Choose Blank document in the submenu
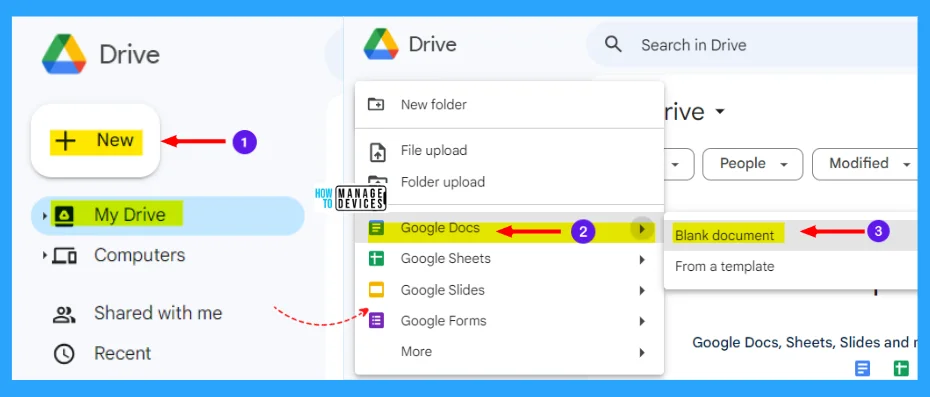 (791, 235)
